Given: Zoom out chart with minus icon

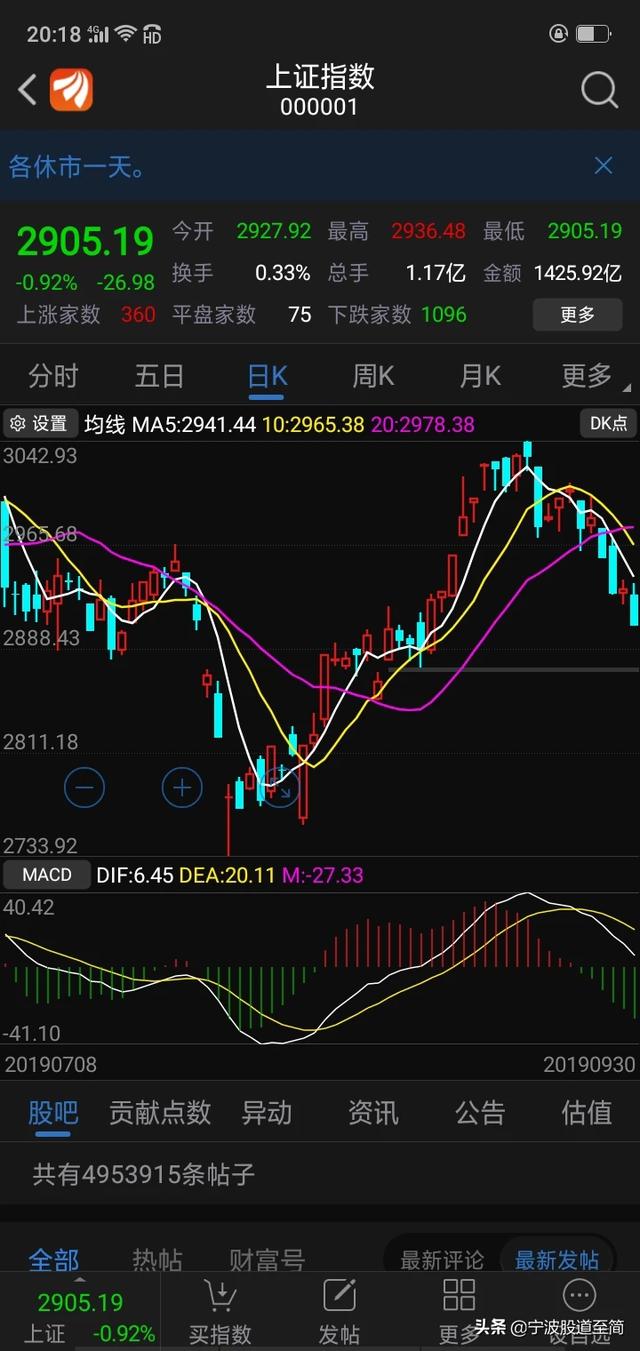Looking at the screenshot, I should click(84, 788).
